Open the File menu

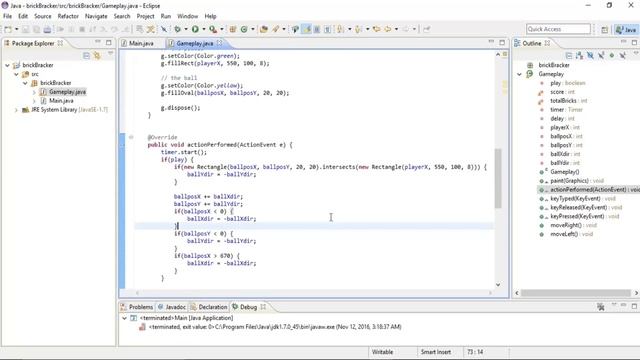(x=7, y=16)
